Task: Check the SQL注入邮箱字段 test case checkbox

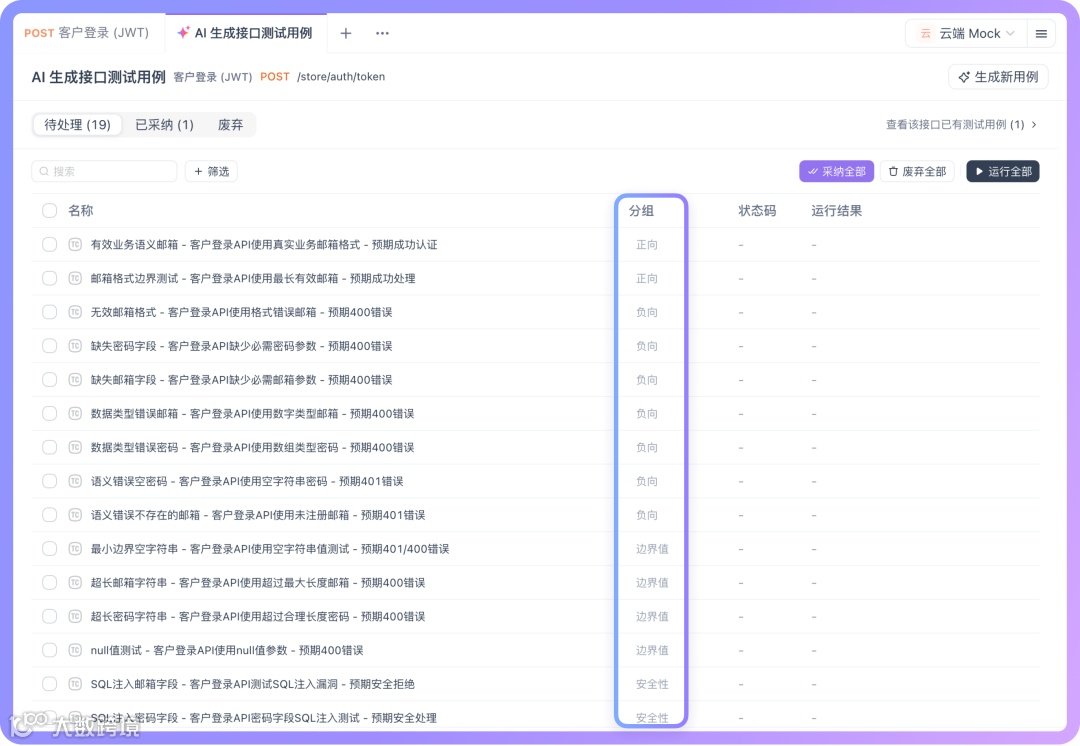Action: coord(50,683)
